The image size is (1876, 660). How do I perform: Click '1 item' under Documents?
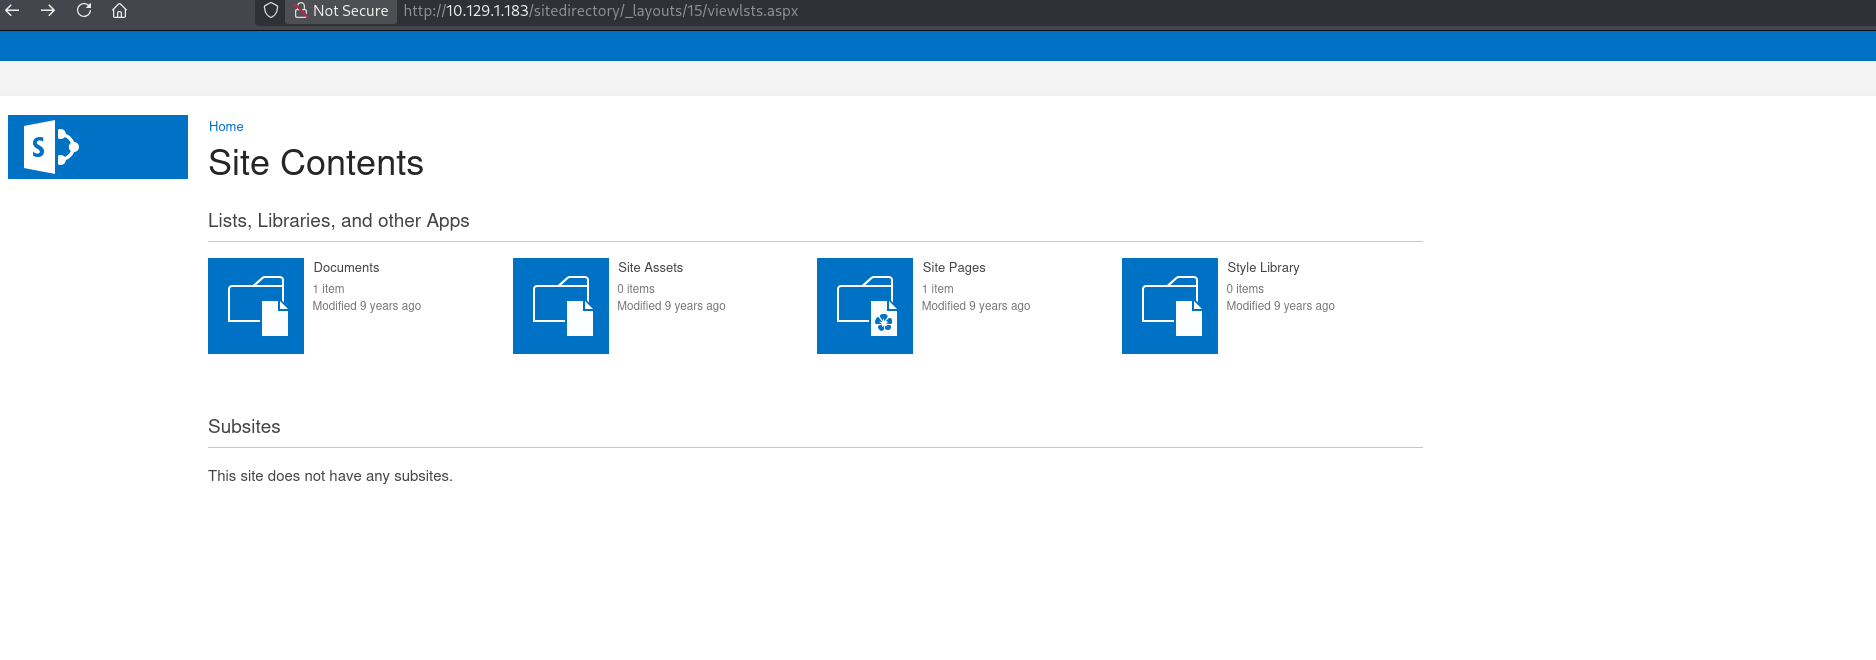(328, 289)
